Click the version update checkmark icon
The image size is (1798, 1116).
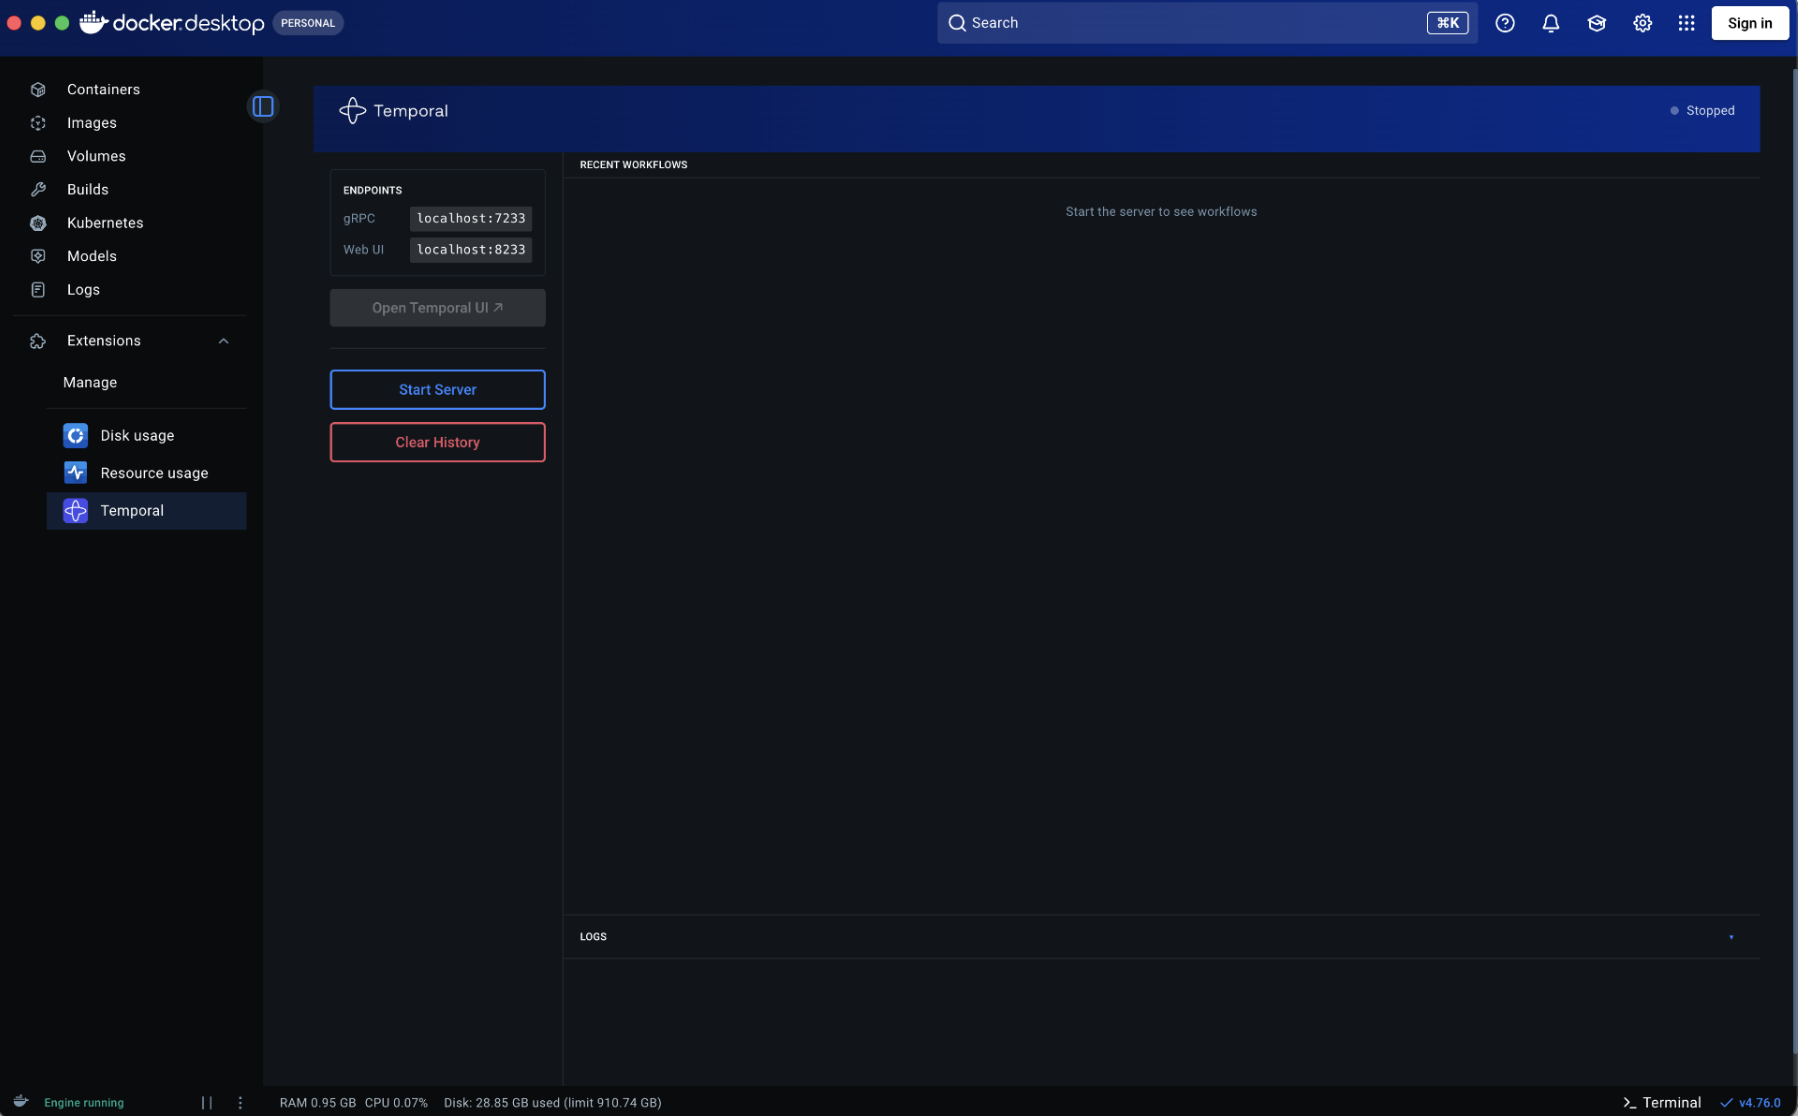pyautogui.click(x=1726, y=1102)
